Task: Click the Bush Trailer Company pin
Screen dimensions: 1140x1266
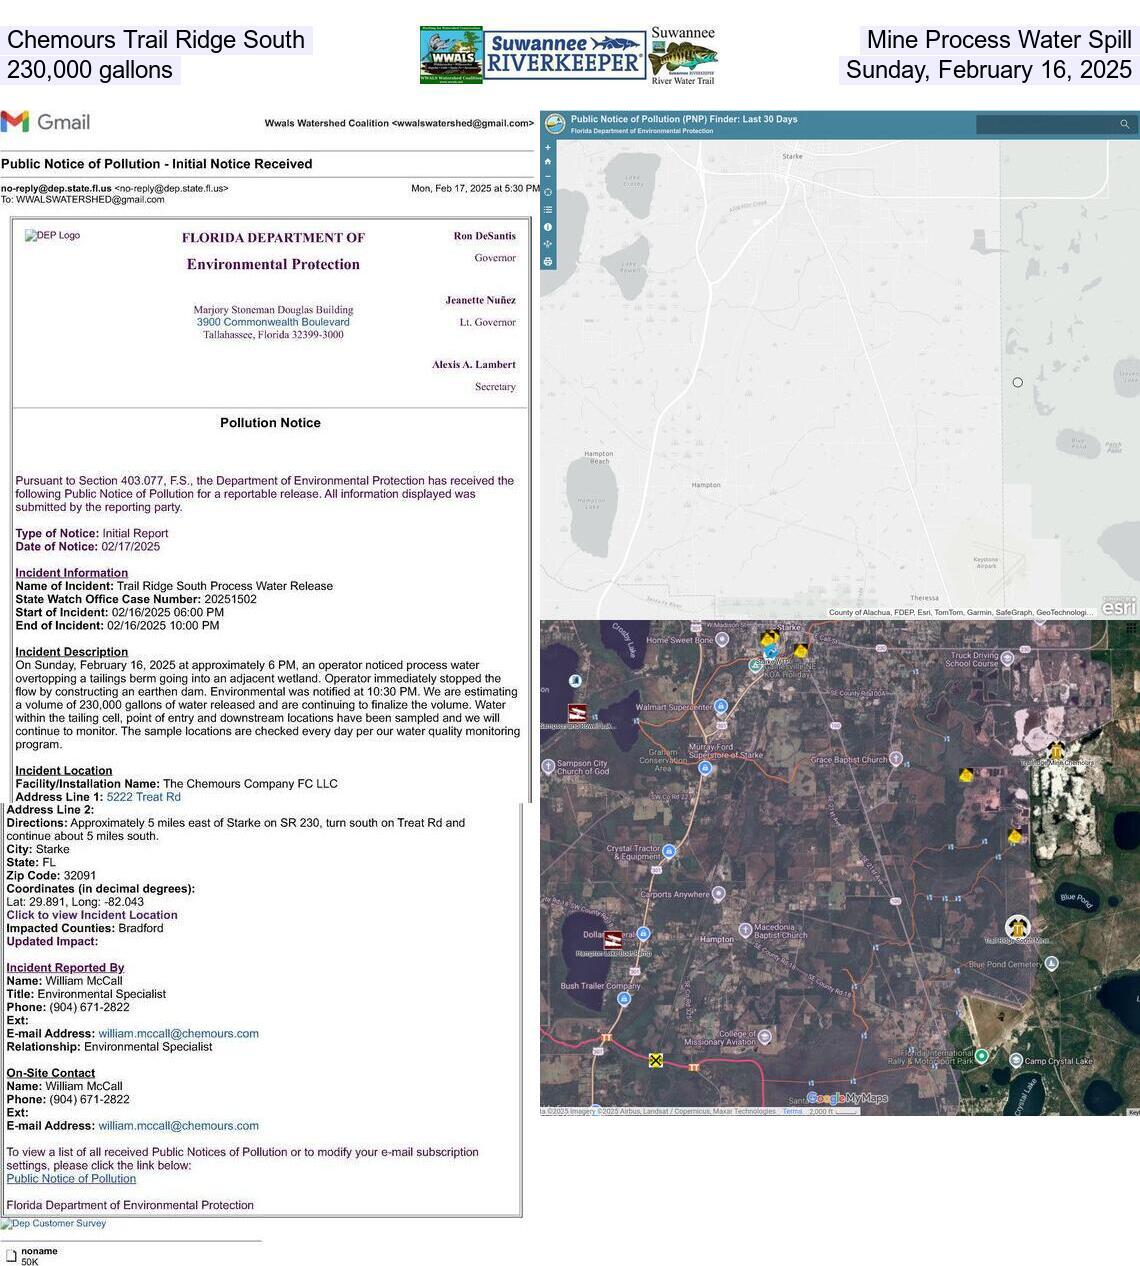Action: coord(623,999)
